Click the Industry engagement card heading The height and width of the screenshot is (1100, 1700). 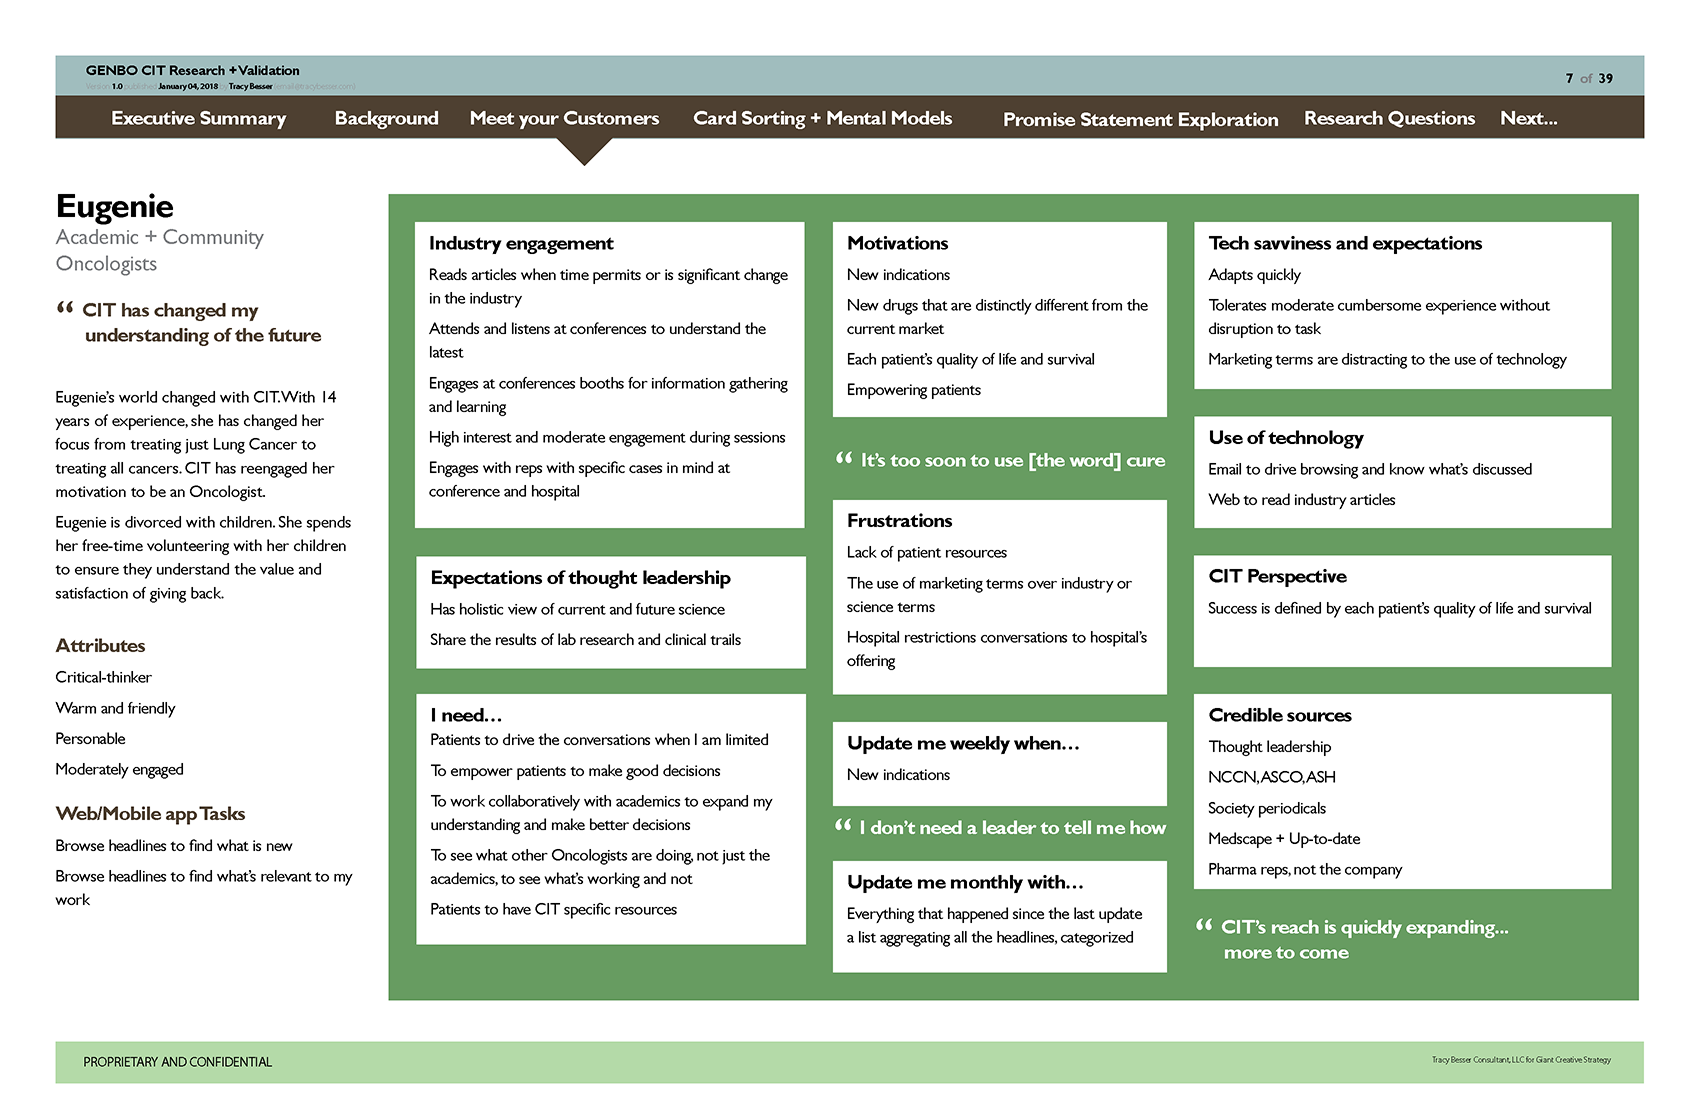point(521,243)
